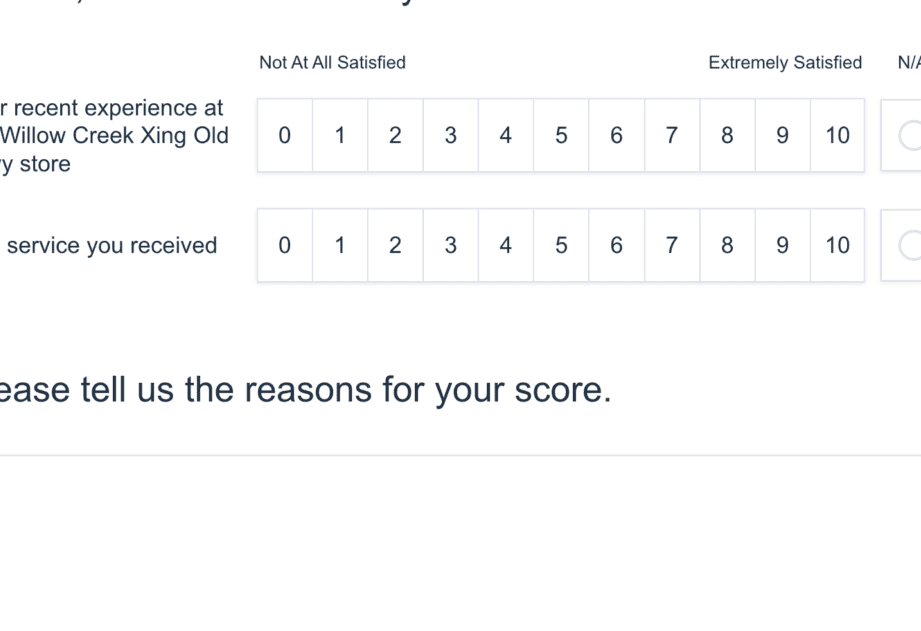This screenshot has width=921, height=631.
Task: Mark N/A for service you received
Action: click(x=909, y=245)
